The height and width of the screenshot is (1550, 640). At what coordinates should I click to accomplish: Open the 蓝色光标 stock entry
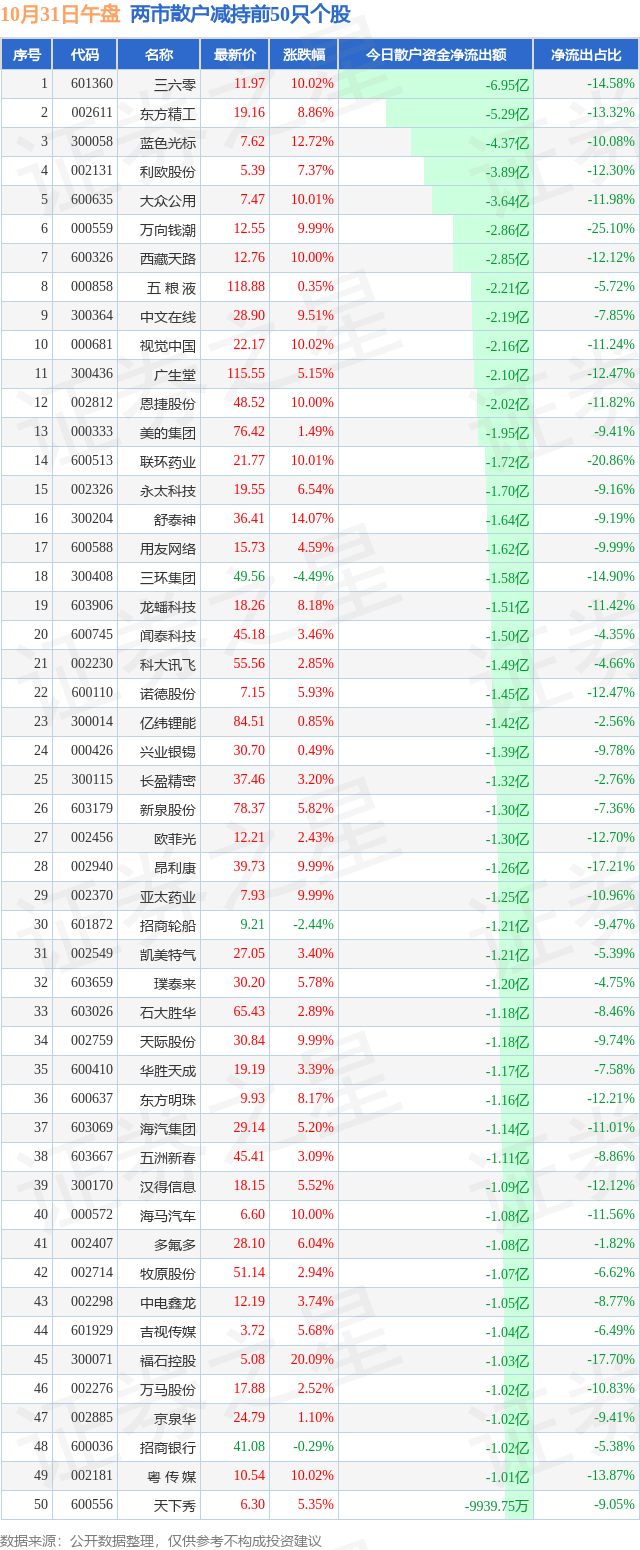(168, 142)
